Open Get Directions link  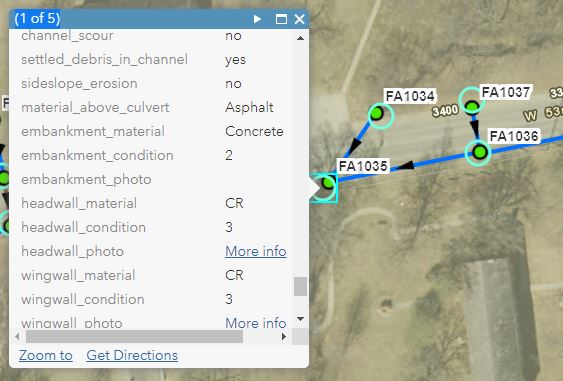pyautogui.click(x=132, y=355)
